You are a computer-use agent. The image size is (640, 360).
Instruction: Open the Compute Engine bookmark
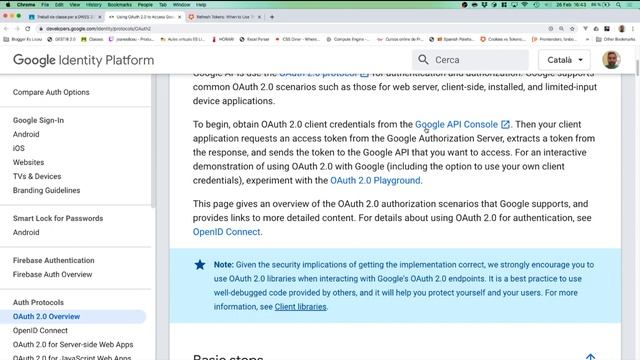[x=348, y=39]
